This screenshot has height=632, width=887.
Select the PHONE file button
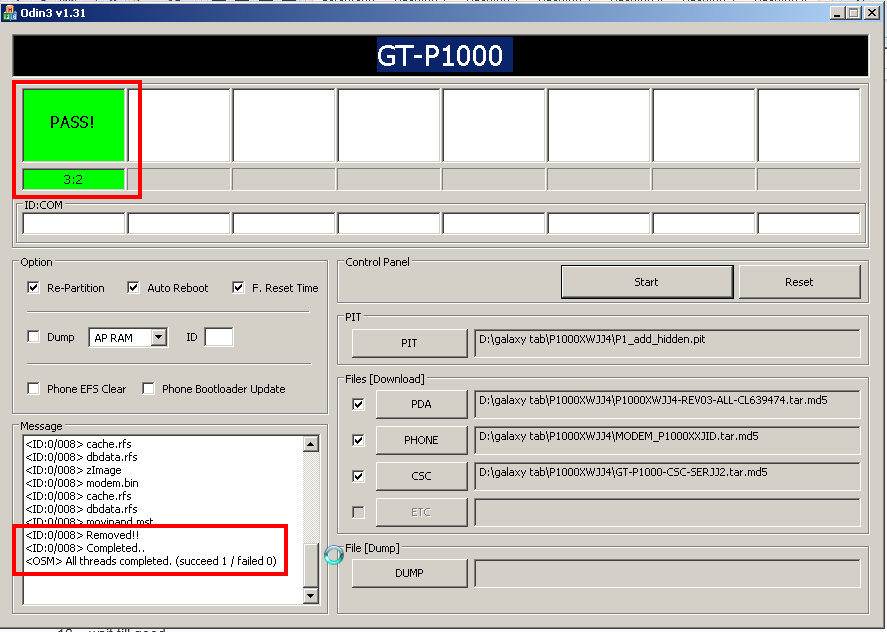click(x=421, y=440)
